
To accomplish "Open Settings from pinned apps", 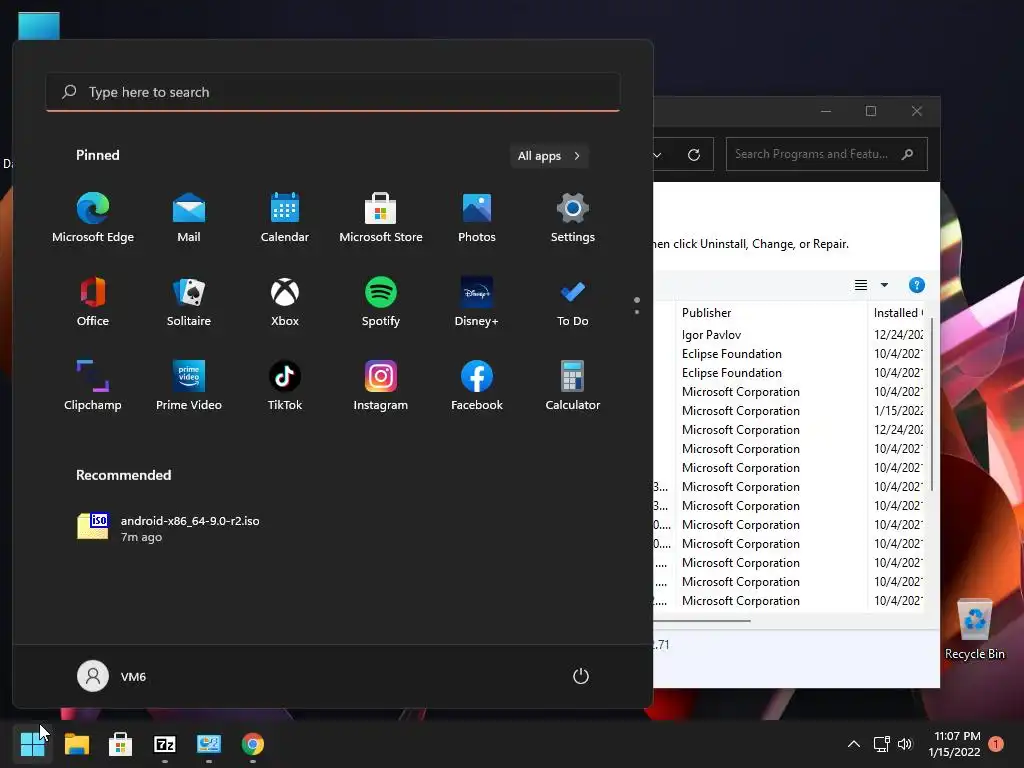I will click(x=573, y=217).
